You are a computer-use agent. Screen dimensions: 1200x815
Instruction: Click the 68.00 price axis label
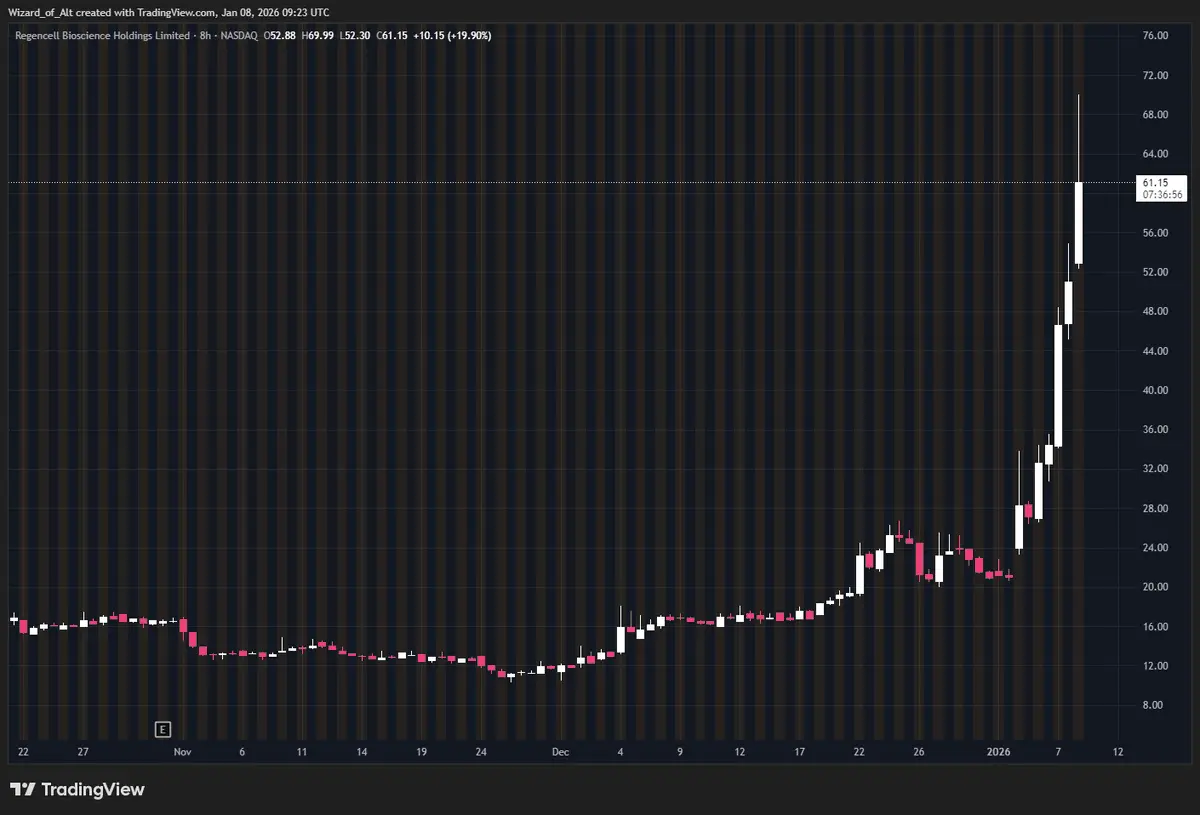(x=1155, y=115)
